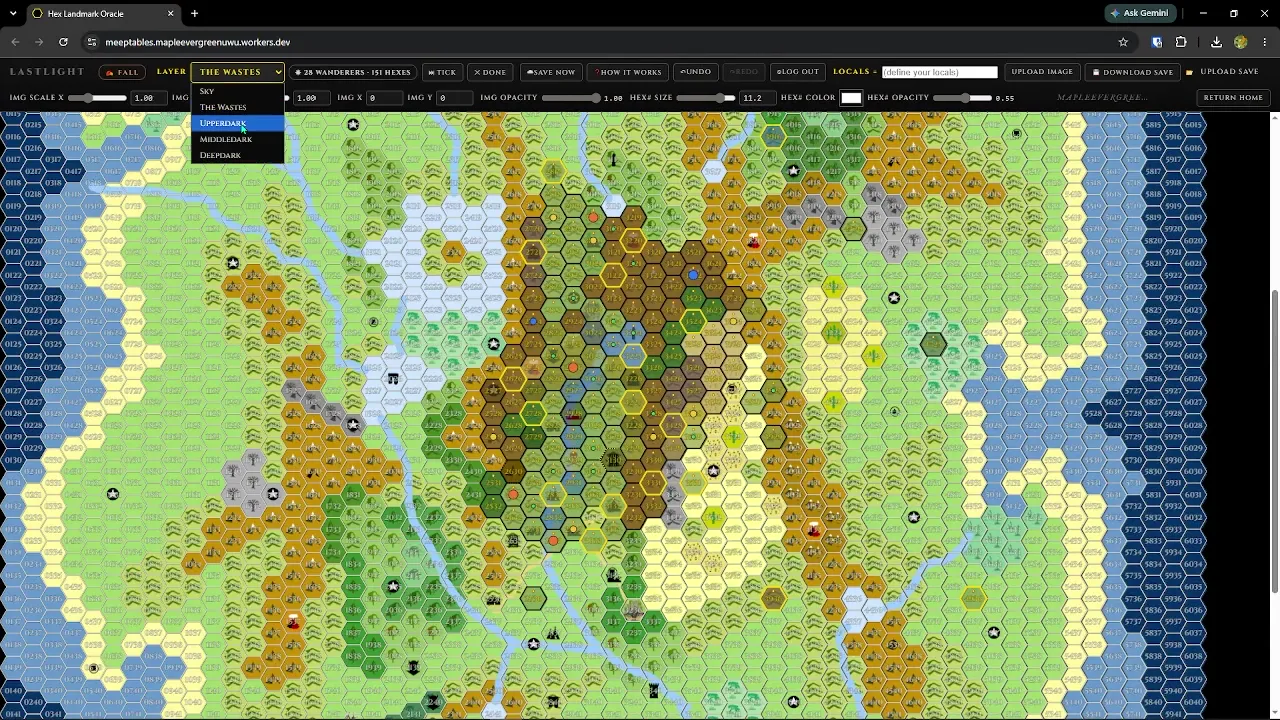Click Upload Save with folder icon
This screenshot has width=1280, height=720.
[x=1222, y=72]
